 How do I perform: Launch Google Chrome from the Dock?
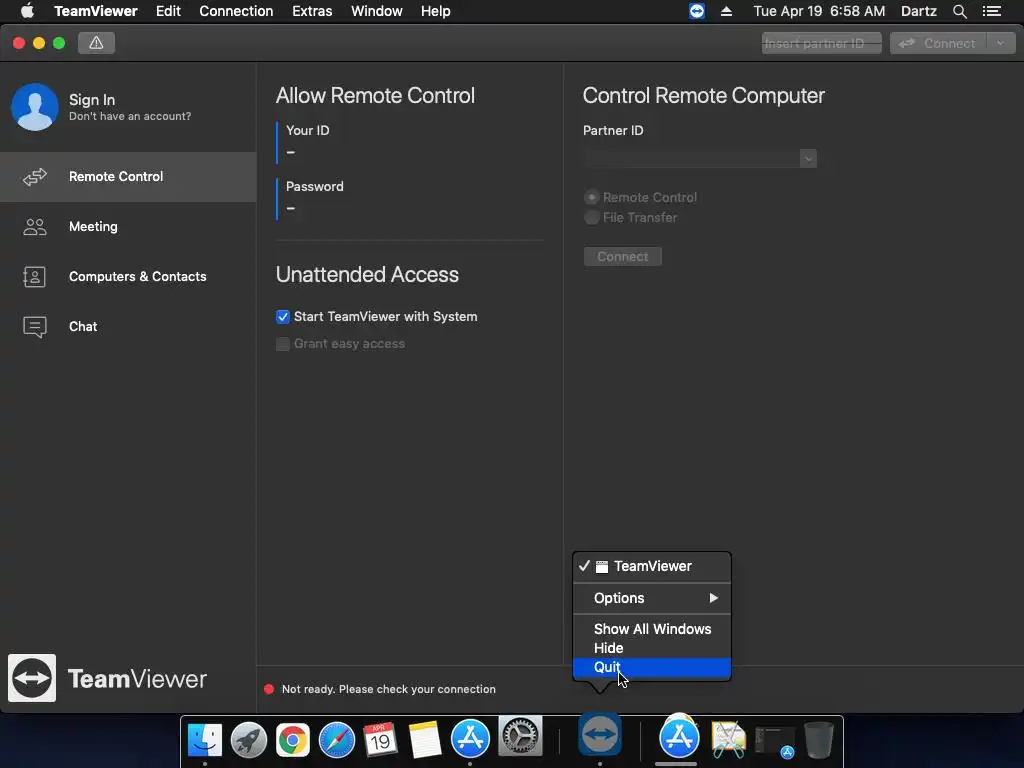(x=293, y=740)
